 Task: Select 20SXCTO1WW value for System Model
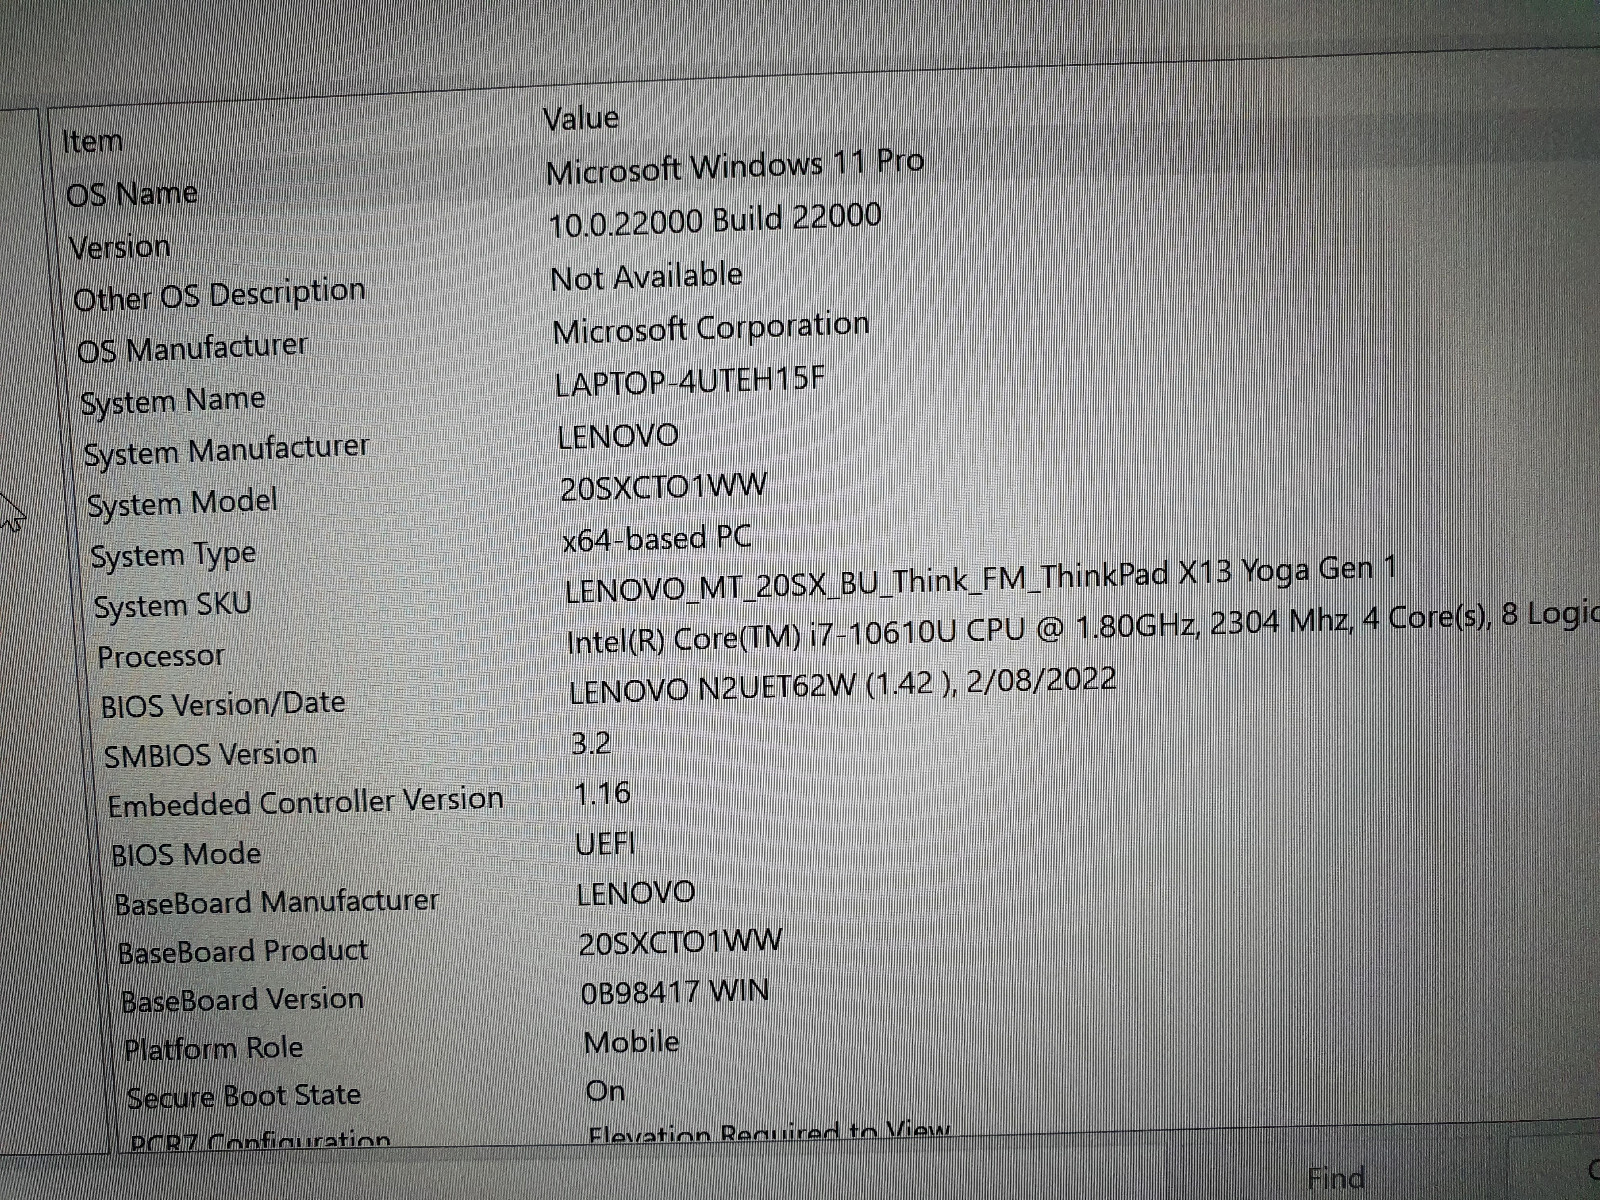(664, 488)
